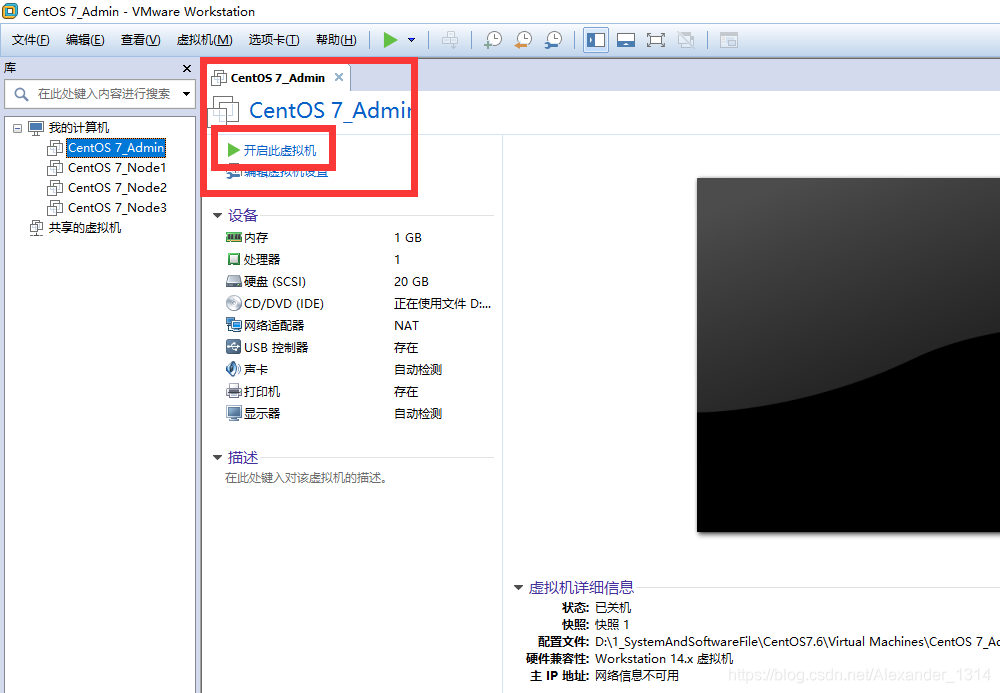Open the 编辑(E) menu
This screenshot has width=1000, height=693.
[85, 40]
